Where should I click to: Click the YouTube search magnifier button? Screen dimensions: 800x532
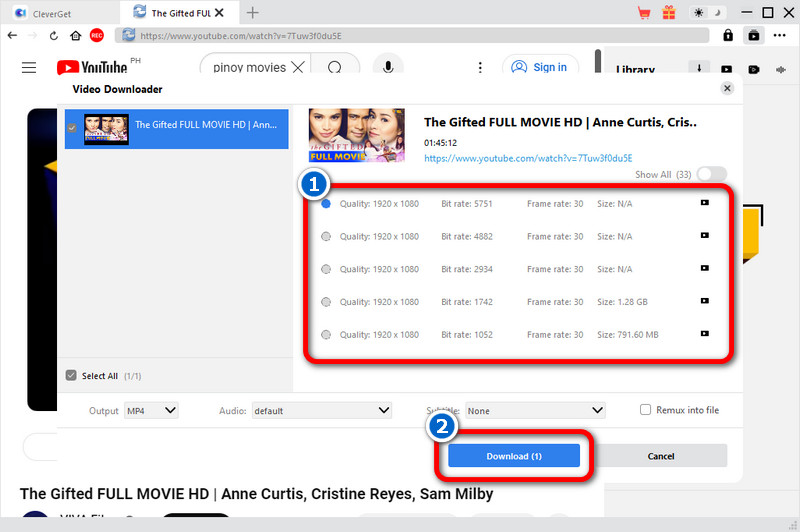335,67
